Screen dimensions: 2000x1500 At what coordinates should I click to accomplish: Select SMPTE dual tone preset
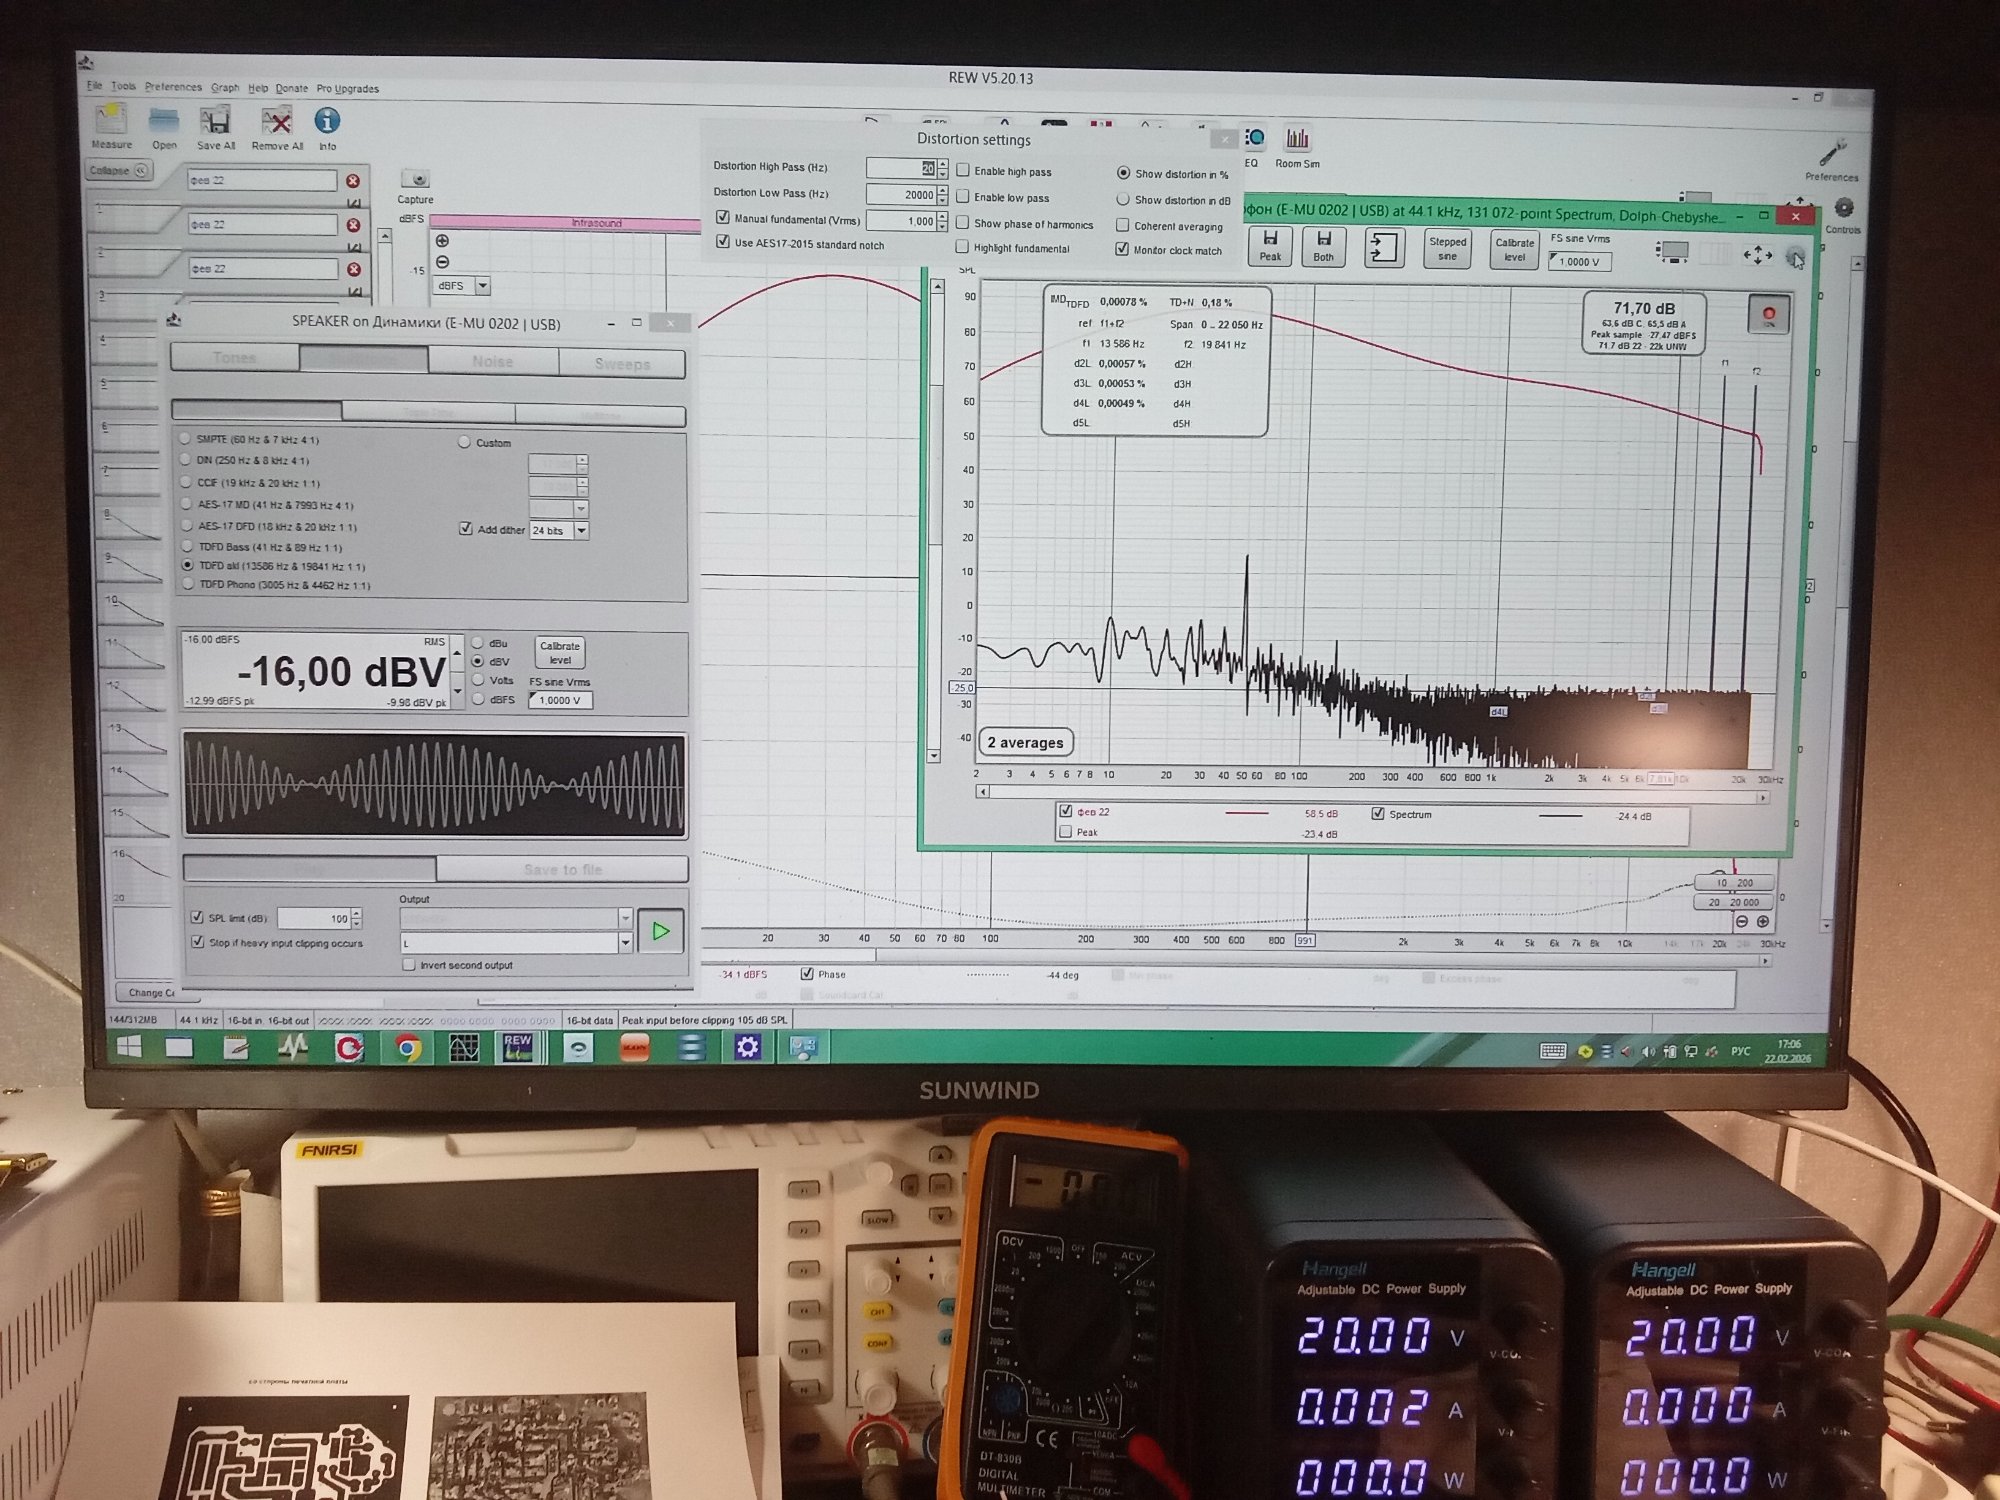coord(186,439)
